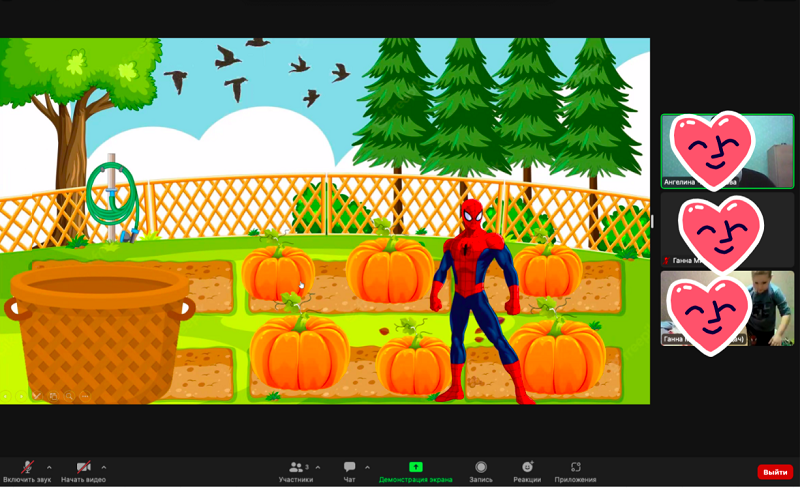The height and width of the screenshot is (488, 800).
Task: Open the Чат chat panel
Action: point(349,471)
